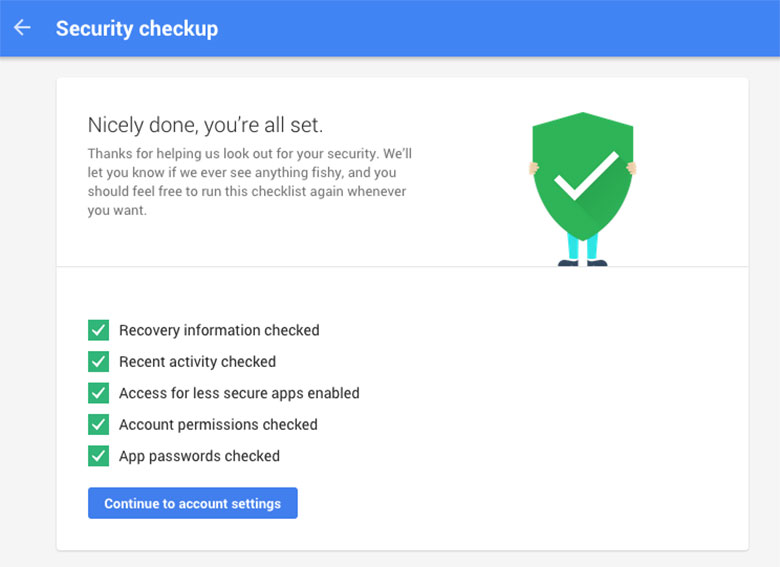Toggle the App passwords checked checkbox
Viewport: 780px width, 567px height.
(98, 456)
